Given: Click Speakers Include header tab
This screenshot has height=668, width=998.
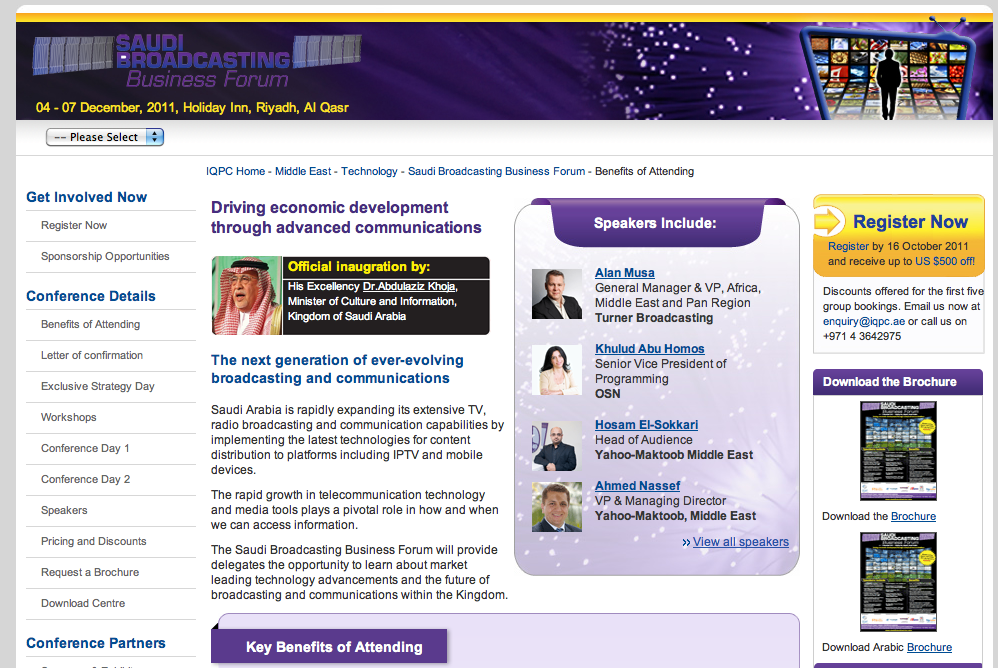Looking at the screenshot, I should [x=655, y=223].
